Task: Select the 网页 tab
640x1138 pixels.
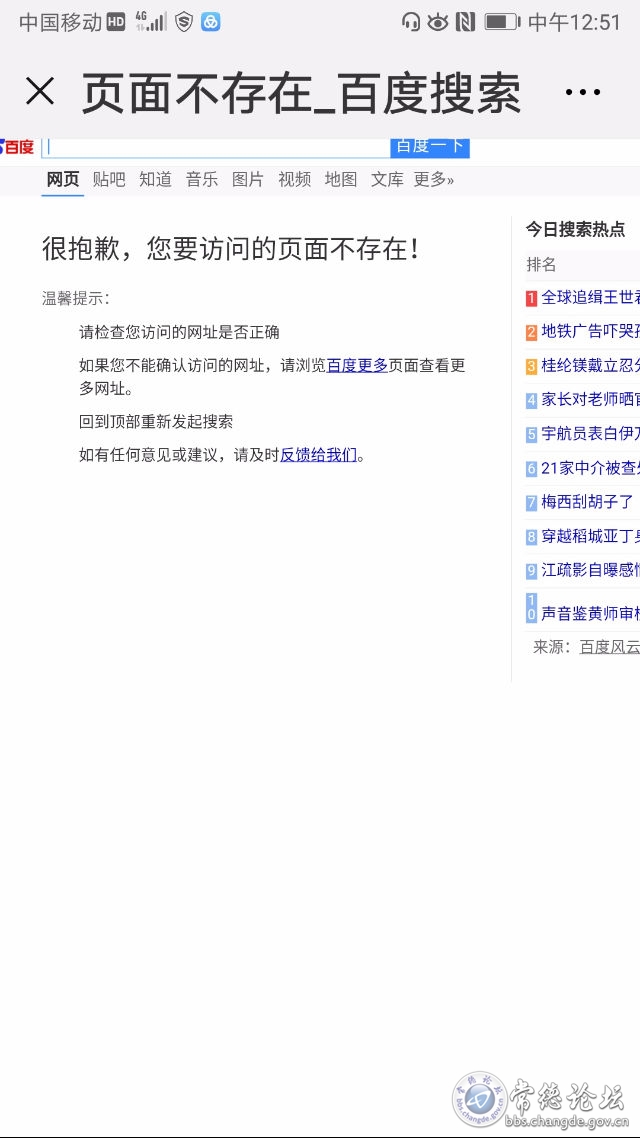Action: (63, 180)
